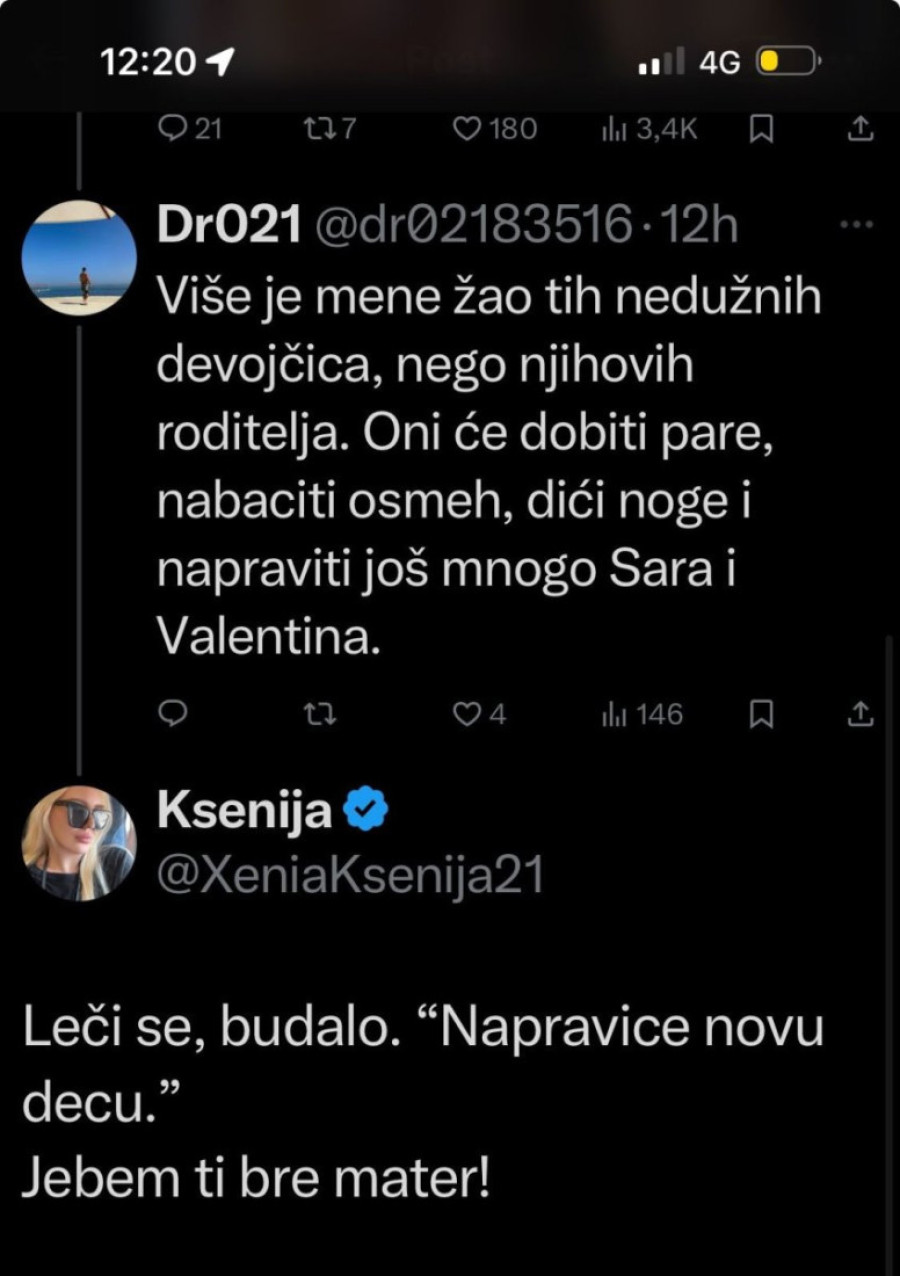900x1276 pixels.
Task: Share the top tweet
Action: click(858, 128)
